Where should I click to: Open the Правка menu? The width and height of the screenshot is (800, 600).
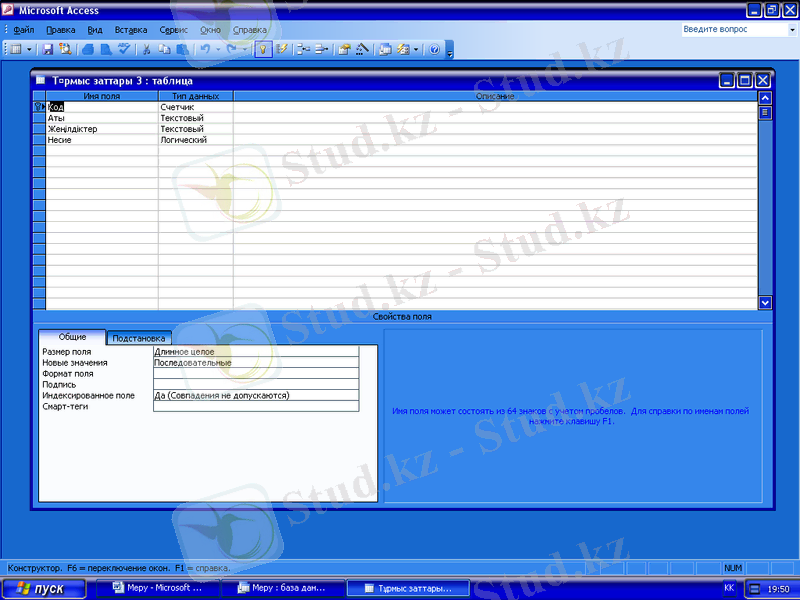pos(61,30)
